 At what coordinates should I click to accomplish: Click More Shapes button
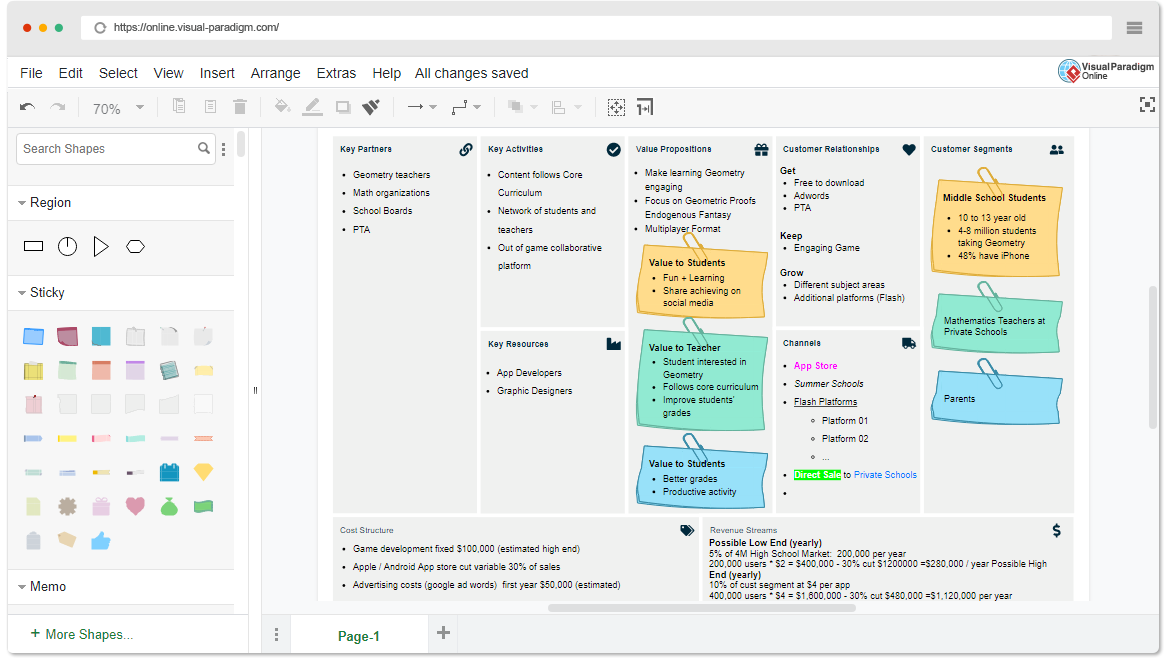pyautogui.click(x=81, y=634)
